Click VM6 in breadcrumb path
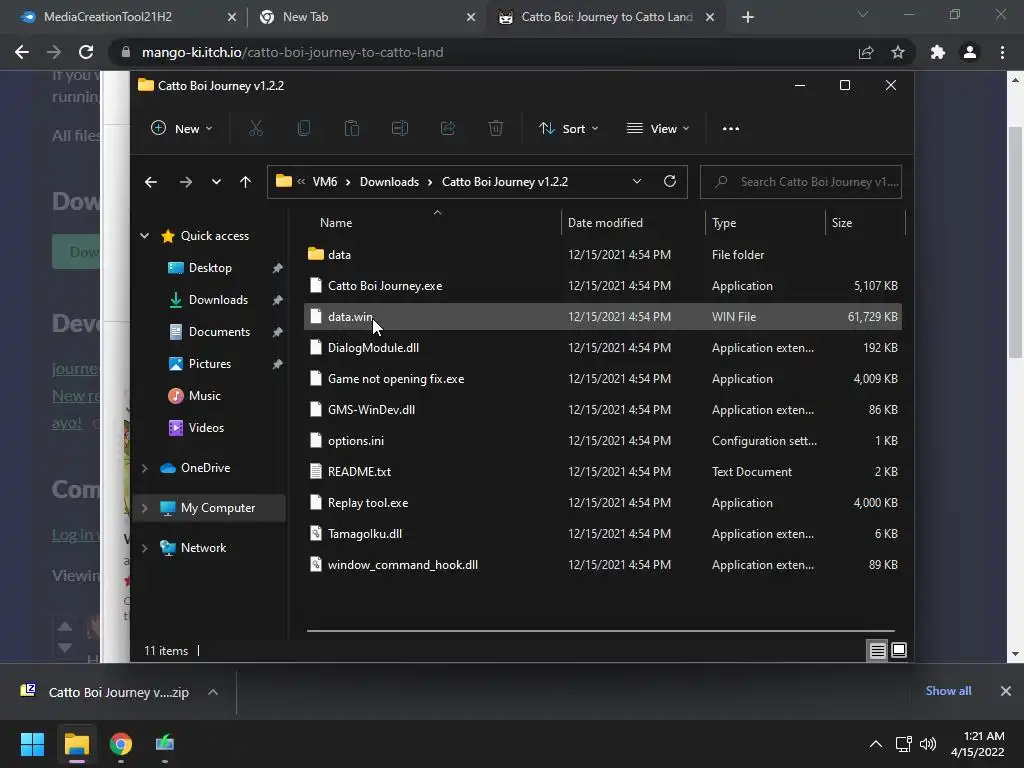The height and width of the screenshot is (768, 1024). tap(325, 182)
